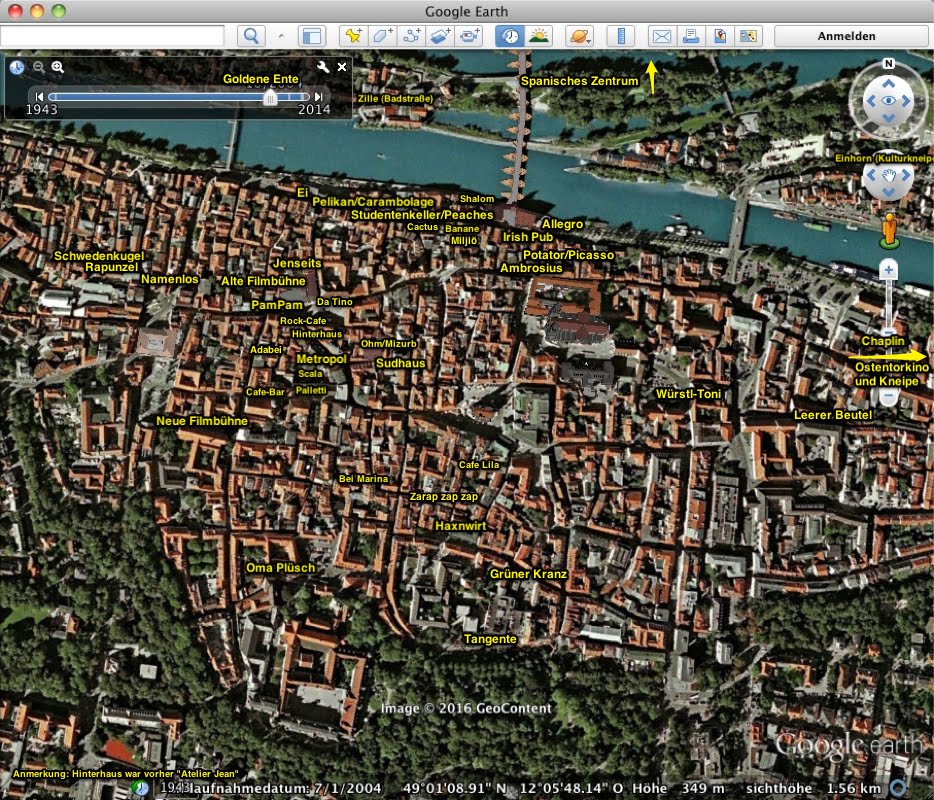
Task: Click the time slider clock icon
Action: tap(17, 67)
